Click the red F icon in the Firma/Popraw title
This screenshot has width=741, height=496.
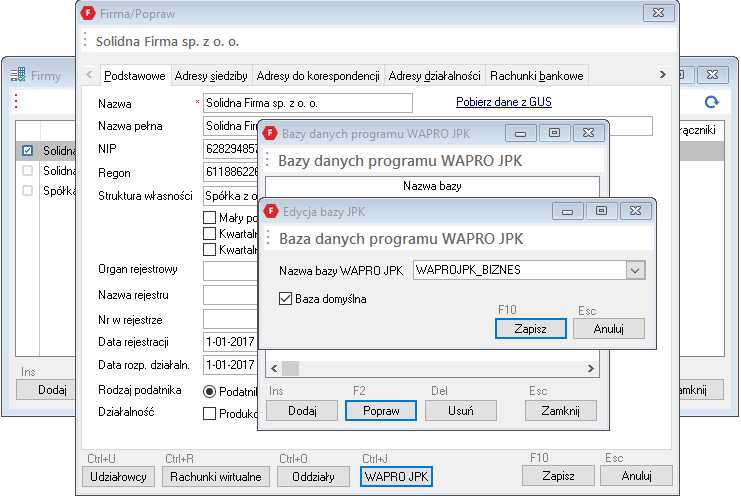click(x=88, y=13)
